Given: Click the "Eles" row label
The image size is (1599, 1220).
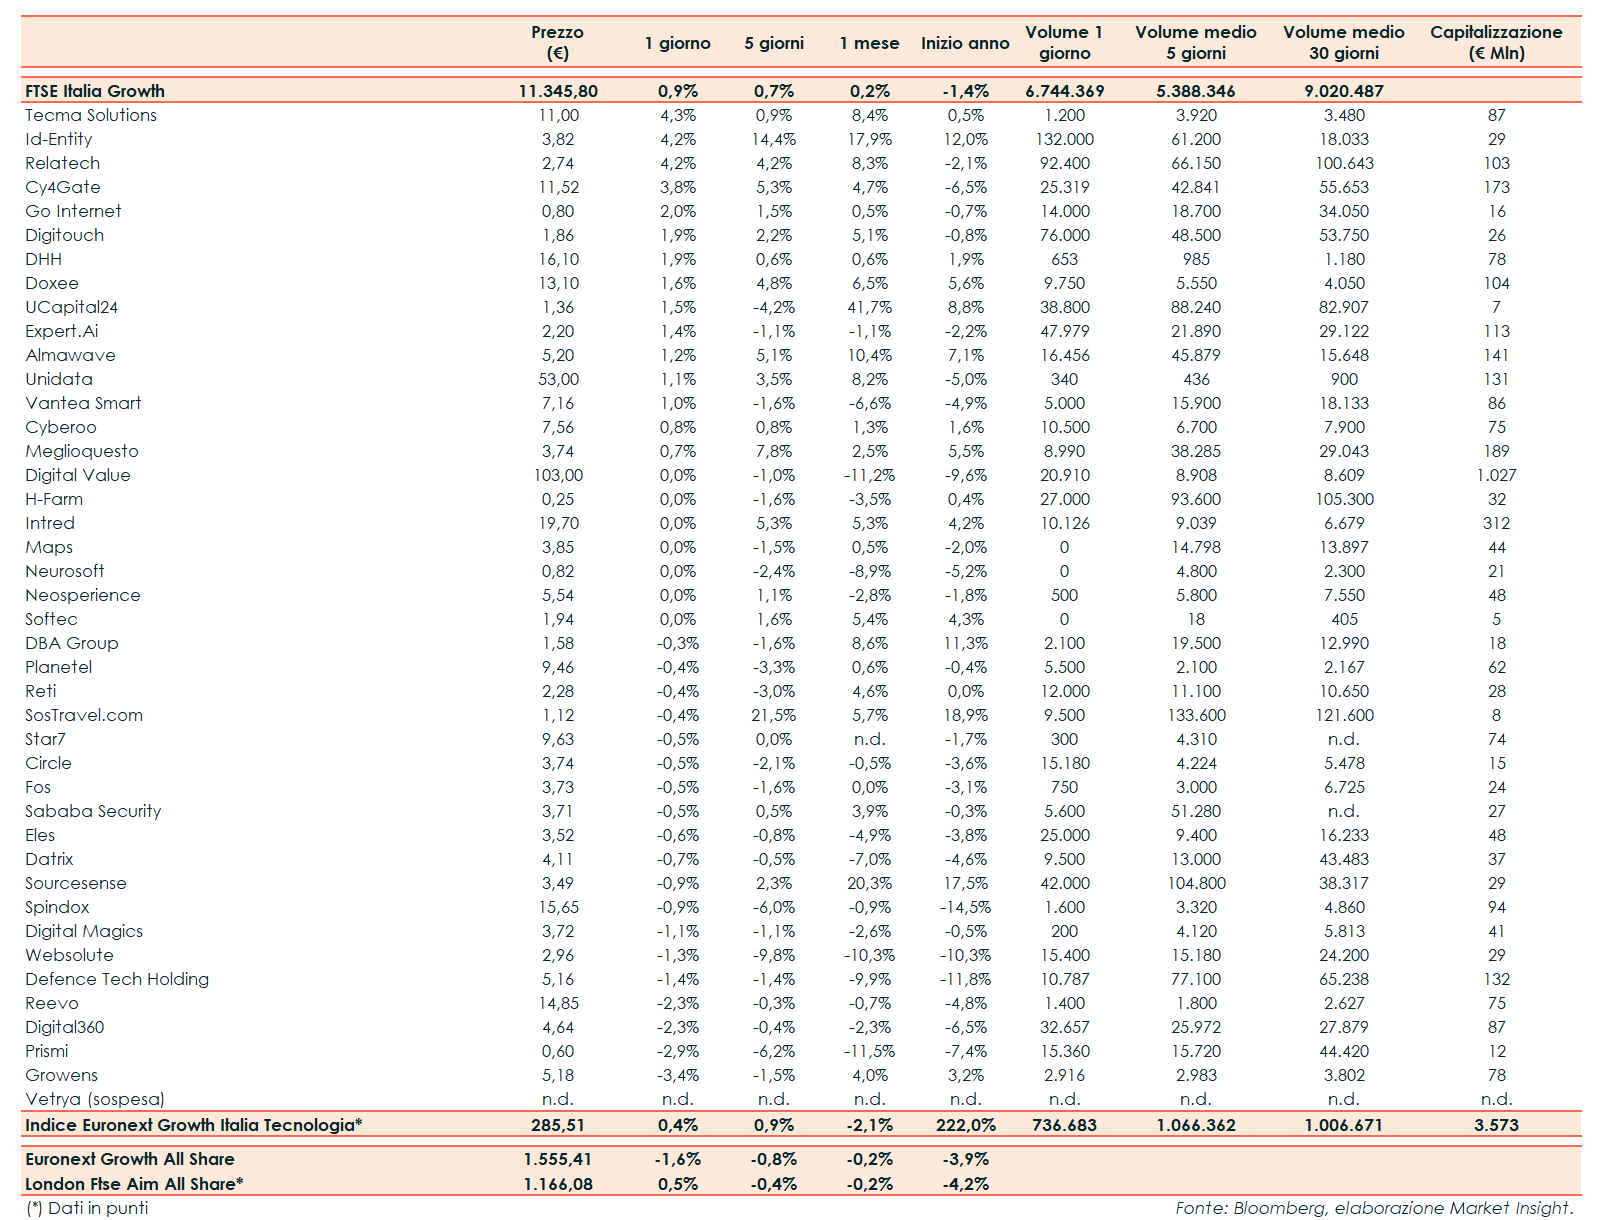Looking at the screenshot, I should [x=40, y=835].
